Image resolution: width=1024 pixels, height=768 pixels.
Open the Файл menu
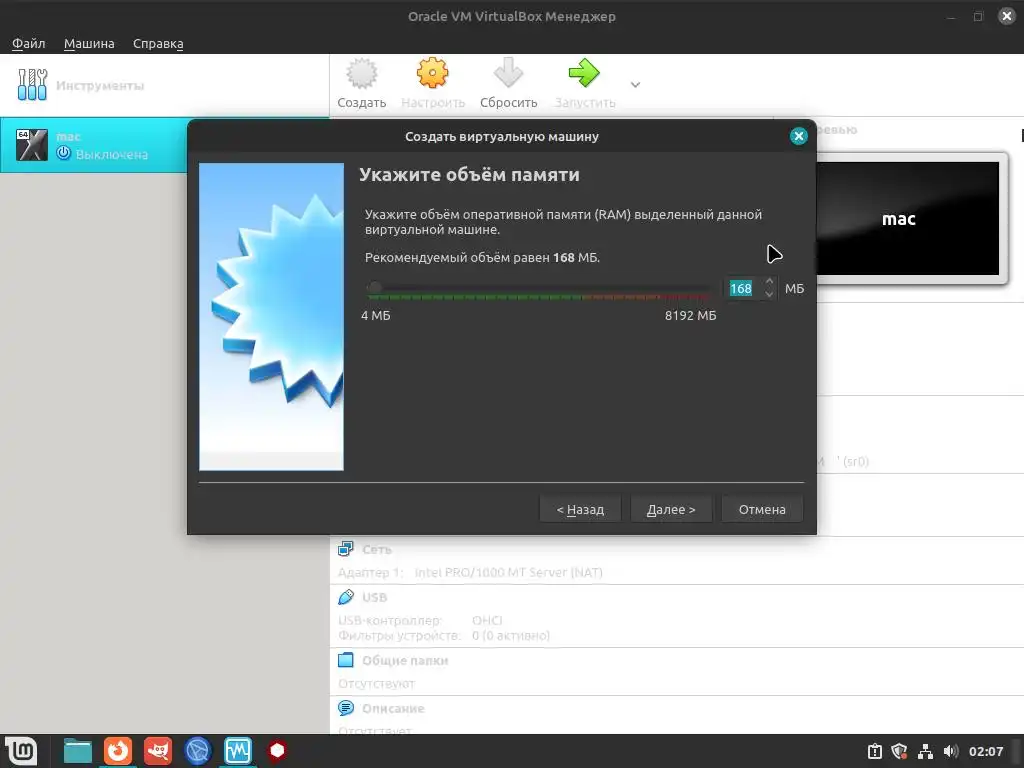pos(29,43)
